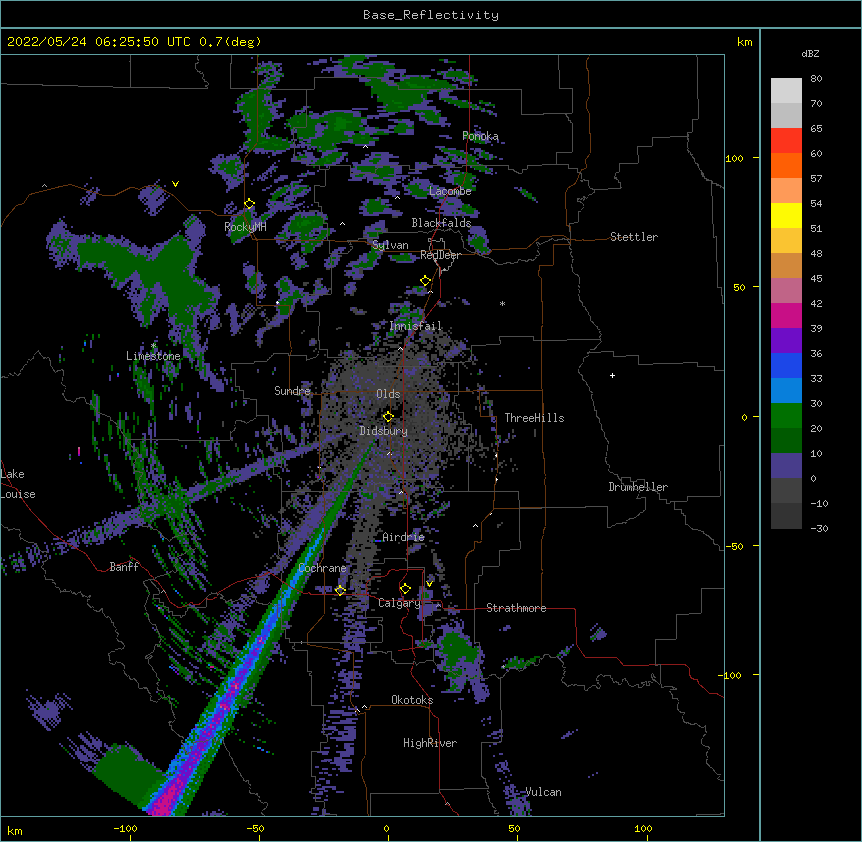Click the Didsbury city label
862x842 pixels.
point(384,431)
